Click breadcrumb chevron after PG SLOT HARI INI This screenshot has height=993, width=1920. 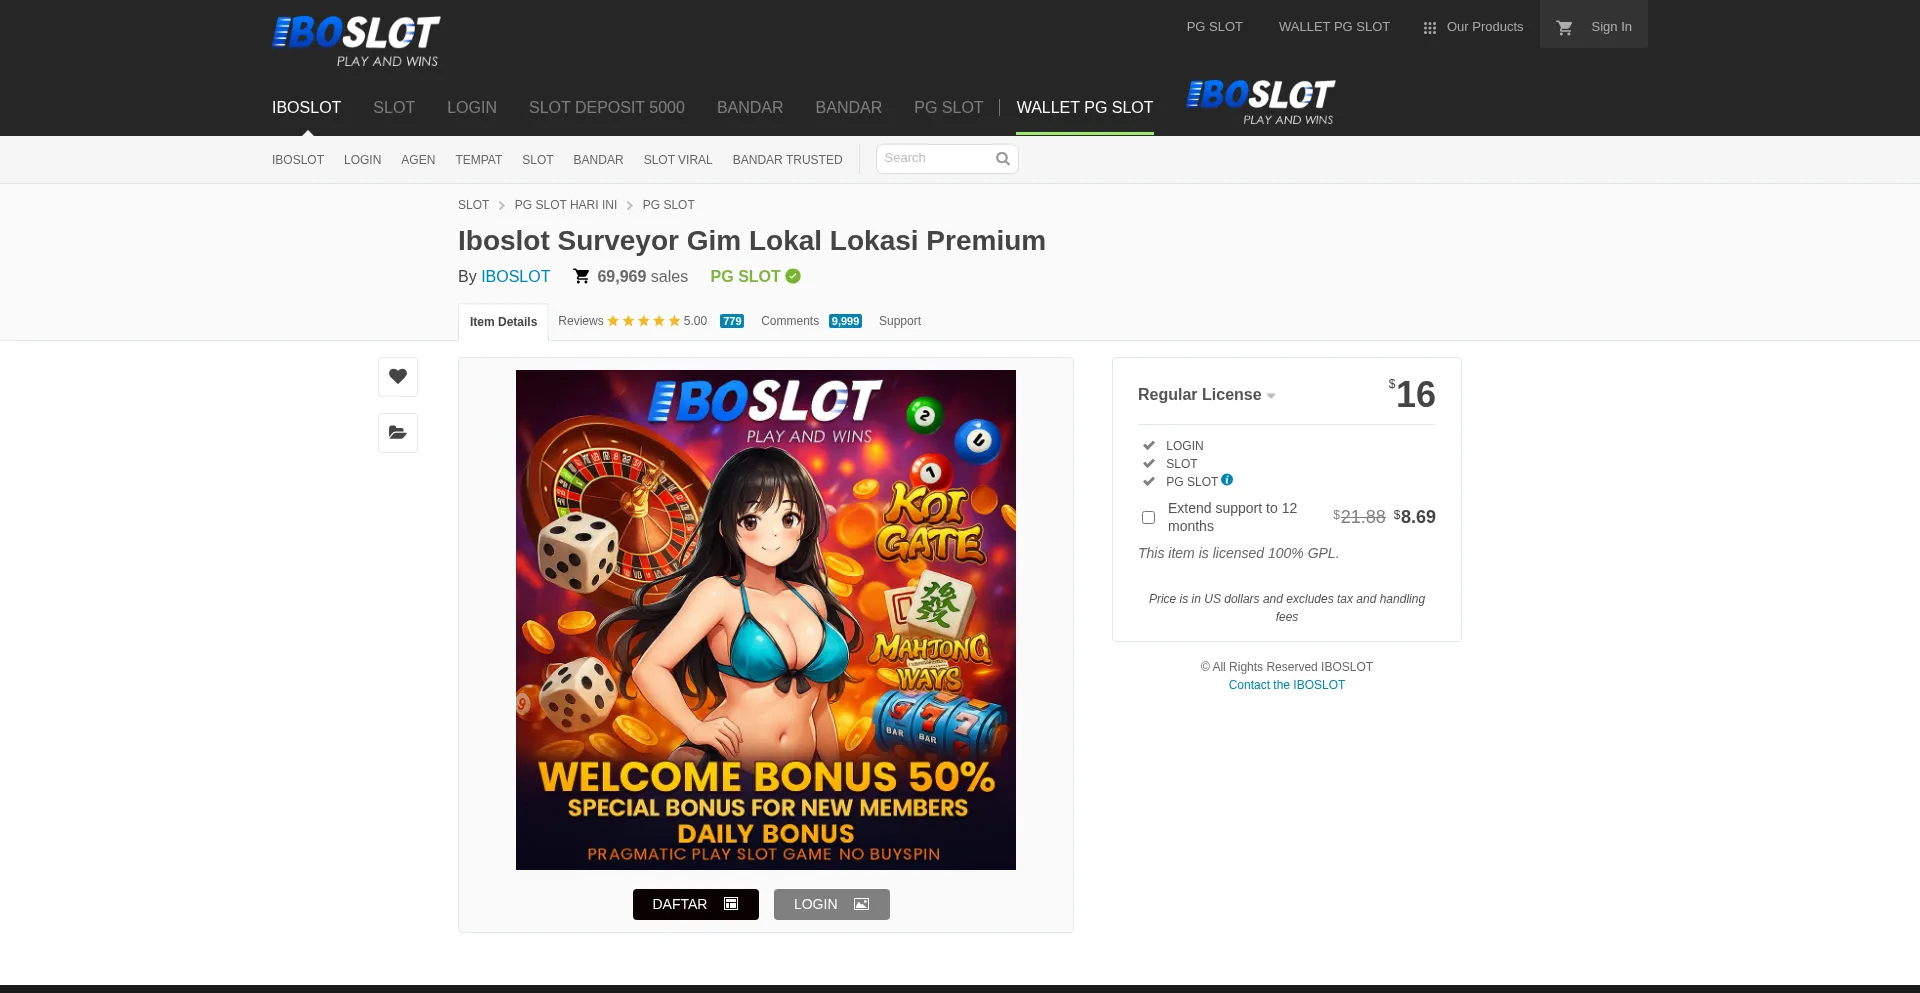[x=630, y=205]
